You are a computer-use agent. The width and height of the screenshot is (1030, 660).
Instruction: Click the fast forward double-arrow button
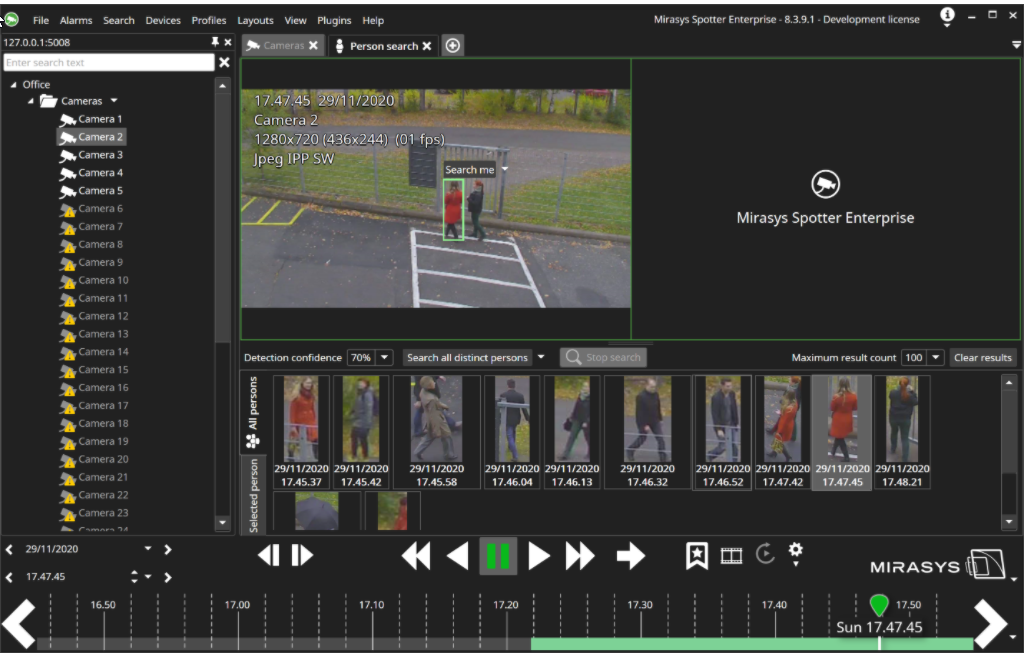click(x=580, y=556)
